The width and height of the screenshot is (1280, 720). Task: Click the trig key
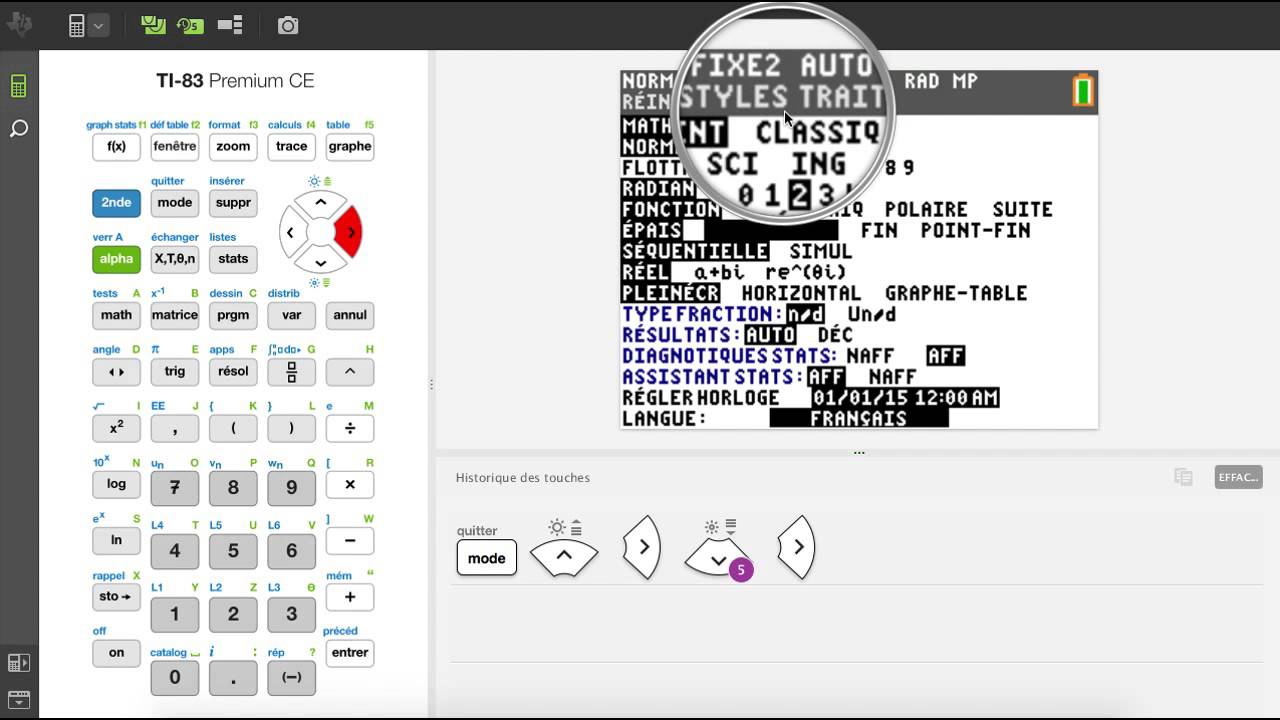tap(175, 372)
